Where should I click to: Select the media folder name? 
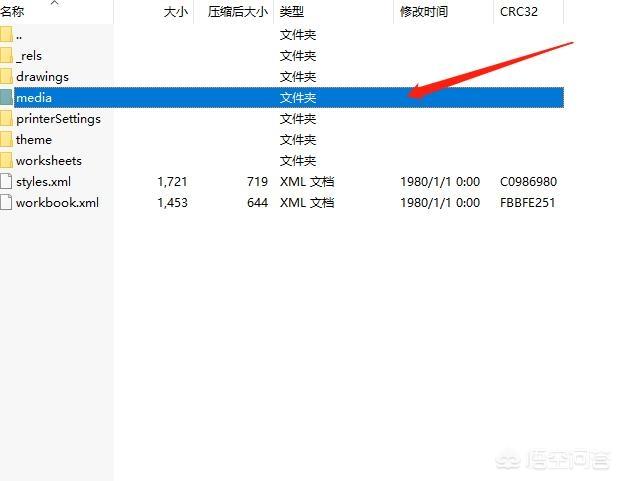click(x=34, y=98)
